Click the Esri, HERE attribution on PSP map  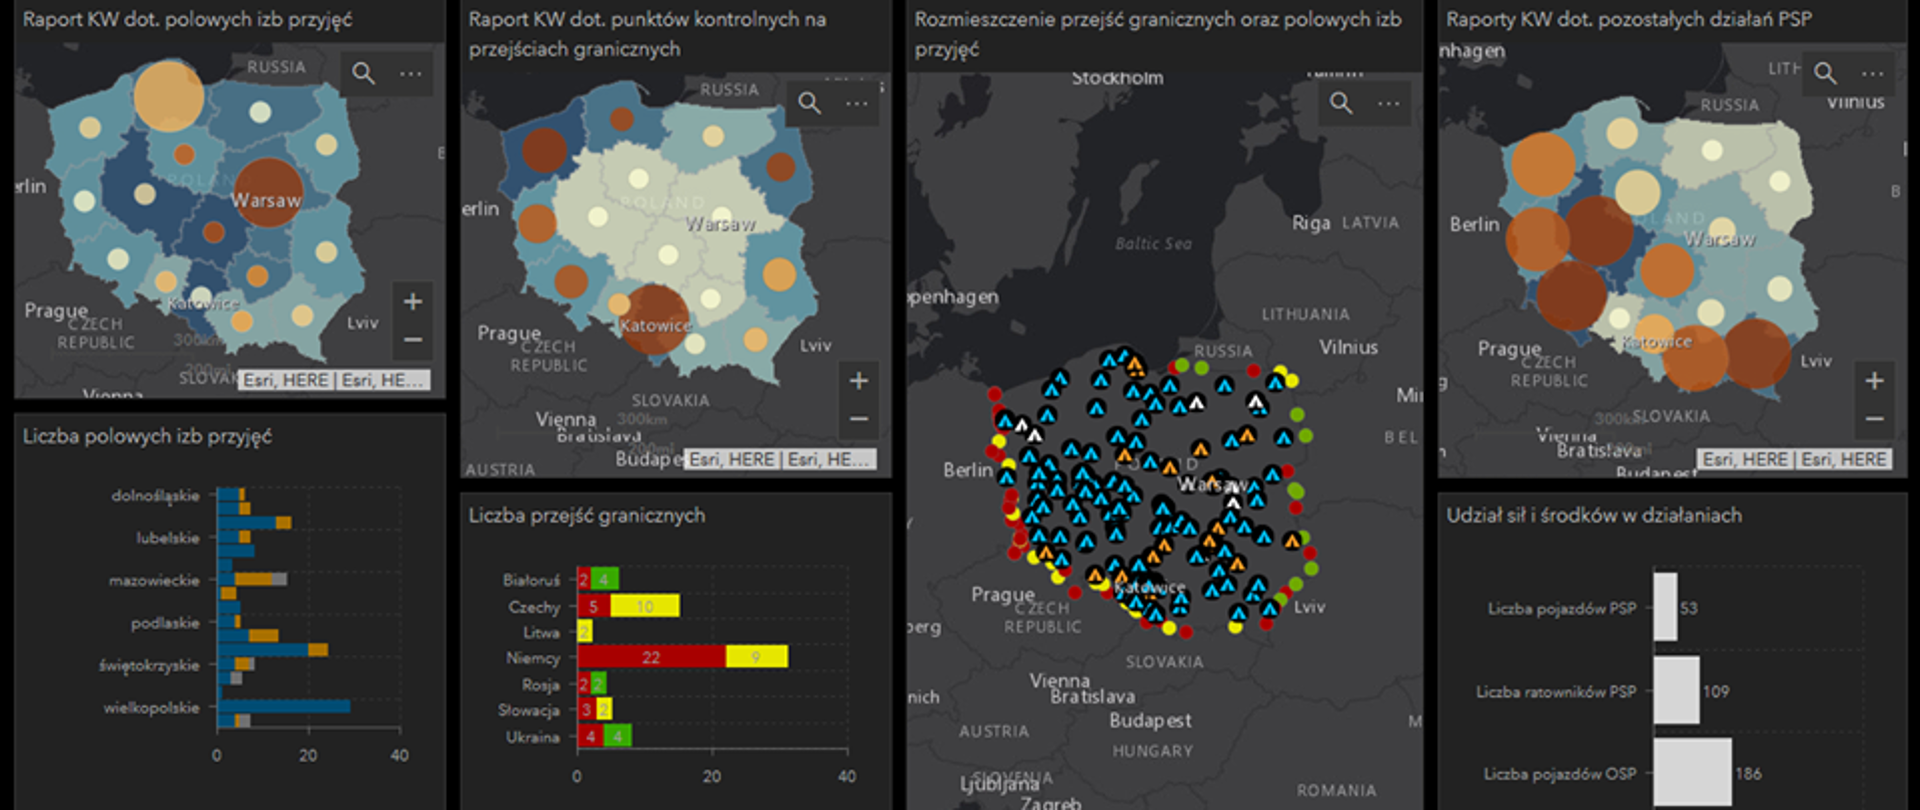tap(1795, 459)
